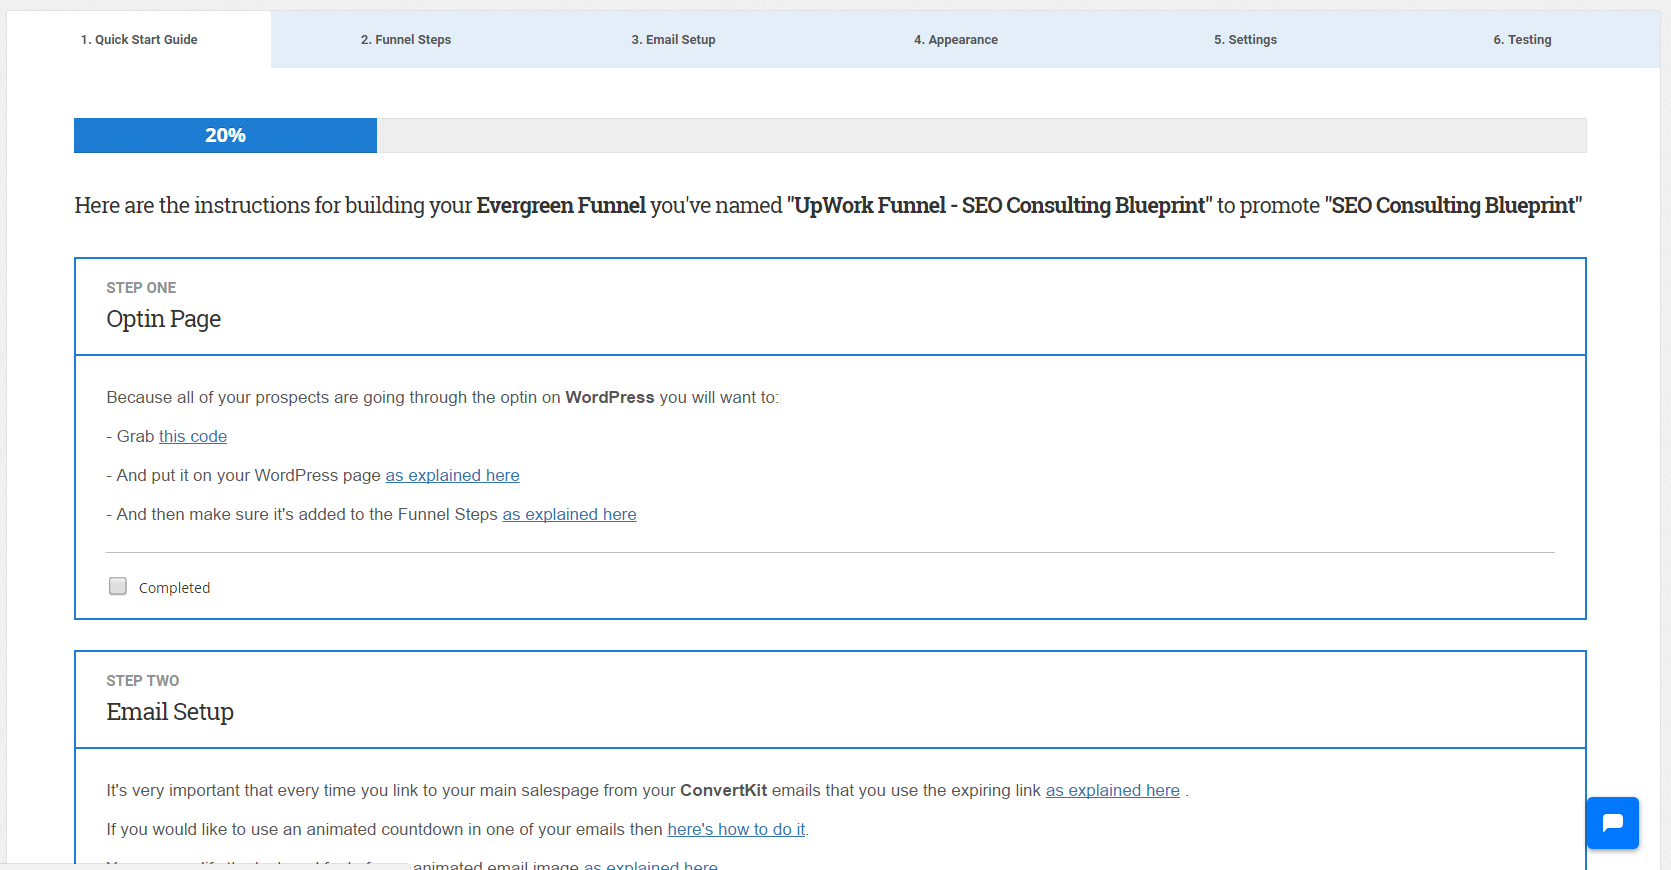1671x870 pixels.
Task: Open the chat support widget icon
Action: coord(1612,823)
